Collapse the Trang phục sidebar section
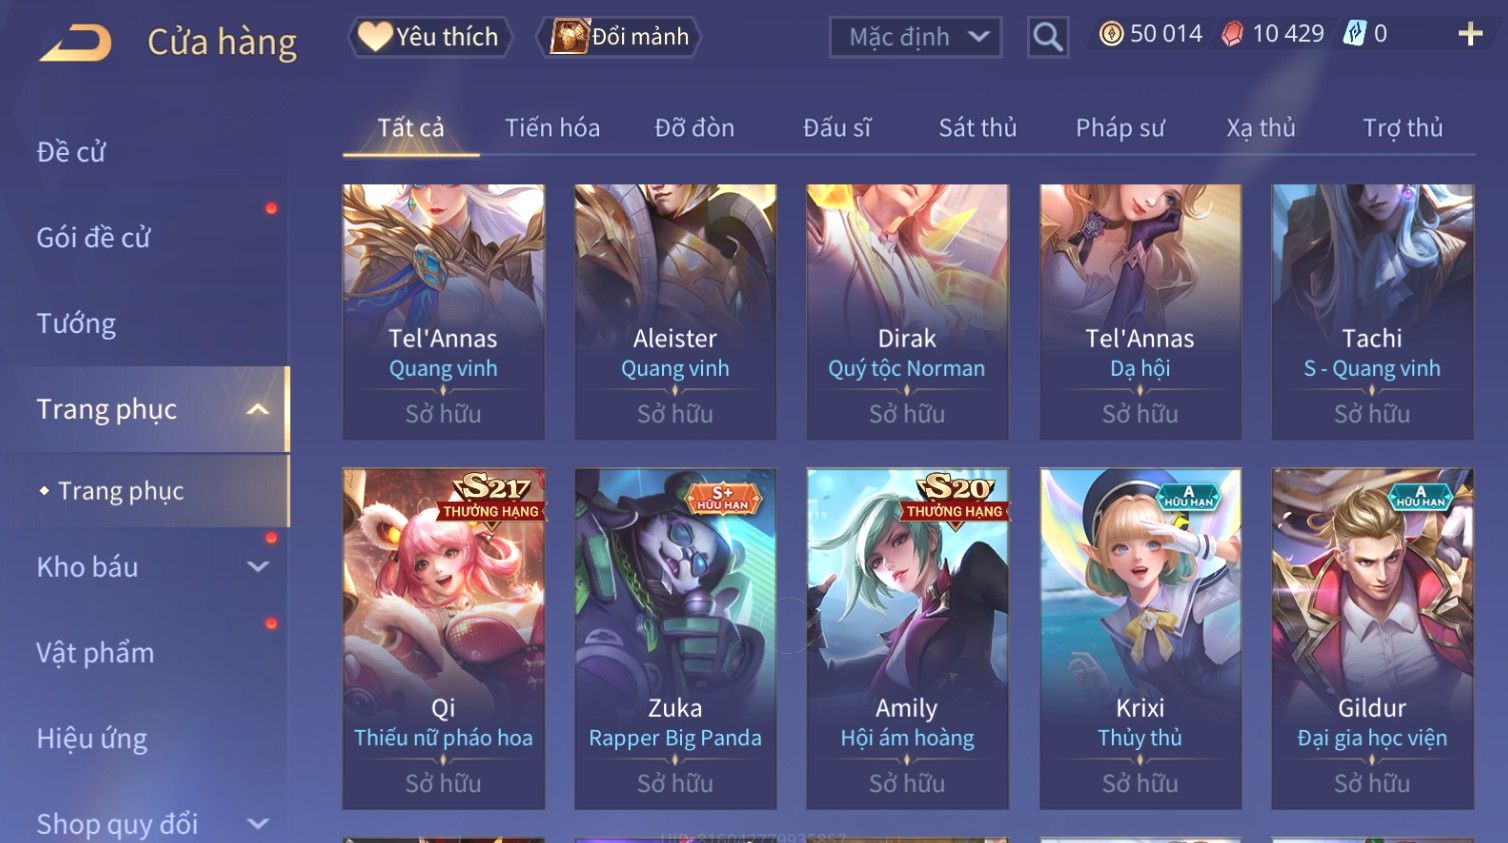 258,409
